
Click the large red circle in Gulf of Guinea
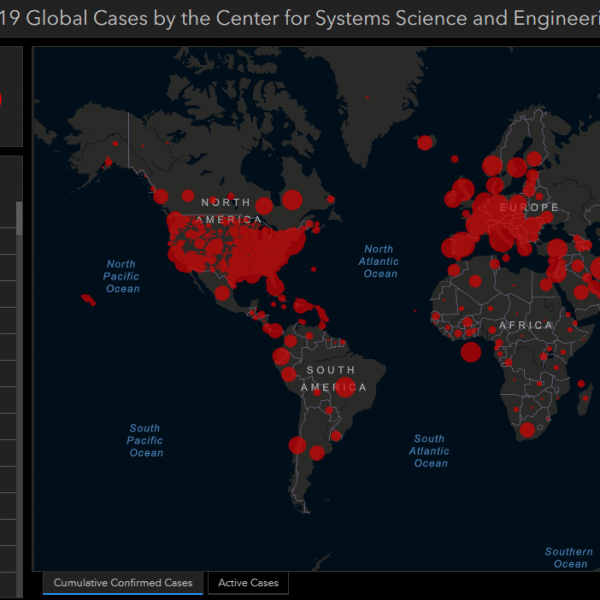click(x=471, y=352)
